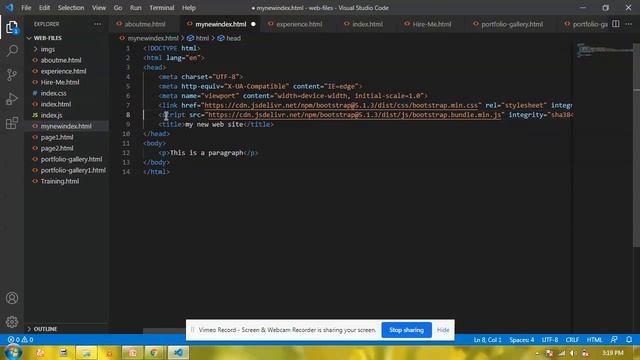Open the Go menu

click(118, 8)
